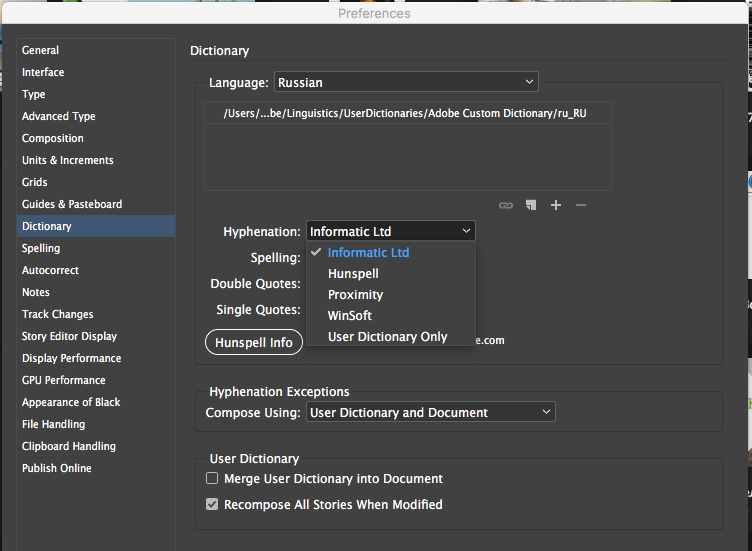
Task: Pick WinSoft from the open menu
Action: 350,316
